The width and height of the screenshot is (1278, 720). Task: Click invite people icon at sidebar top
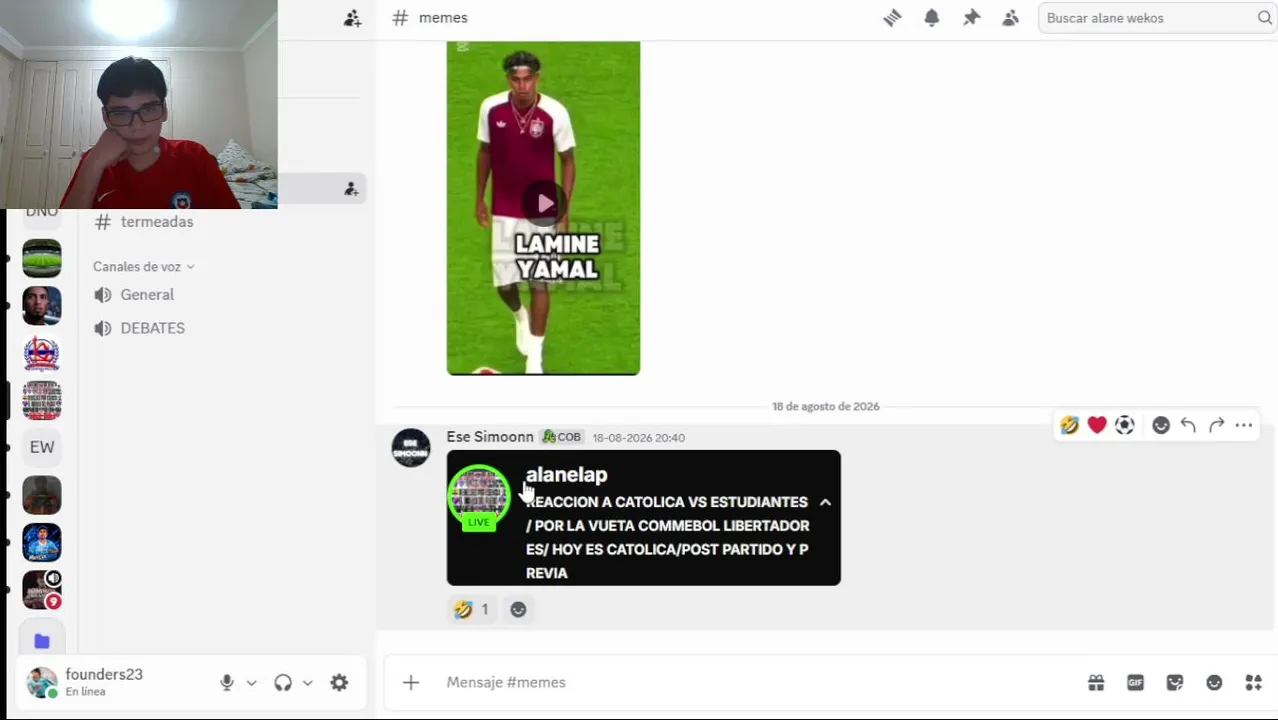coord(352,18)
